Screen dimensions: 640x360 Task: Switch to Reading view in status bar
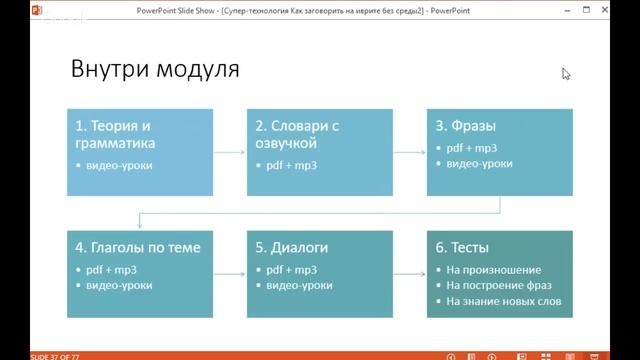570,357
